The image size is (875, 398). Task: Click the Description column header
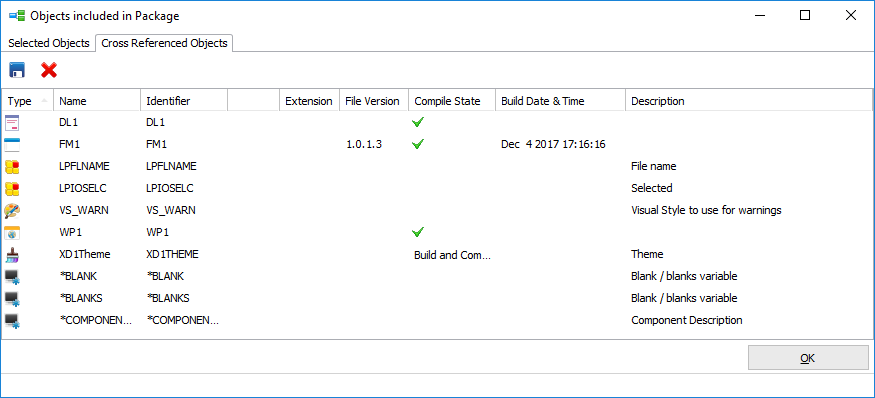(749, 101)
